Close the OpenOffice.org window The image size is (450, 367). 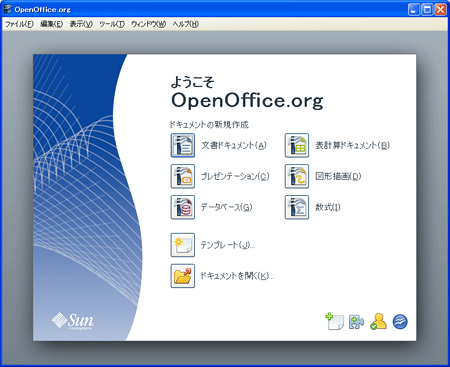(440, 9)
